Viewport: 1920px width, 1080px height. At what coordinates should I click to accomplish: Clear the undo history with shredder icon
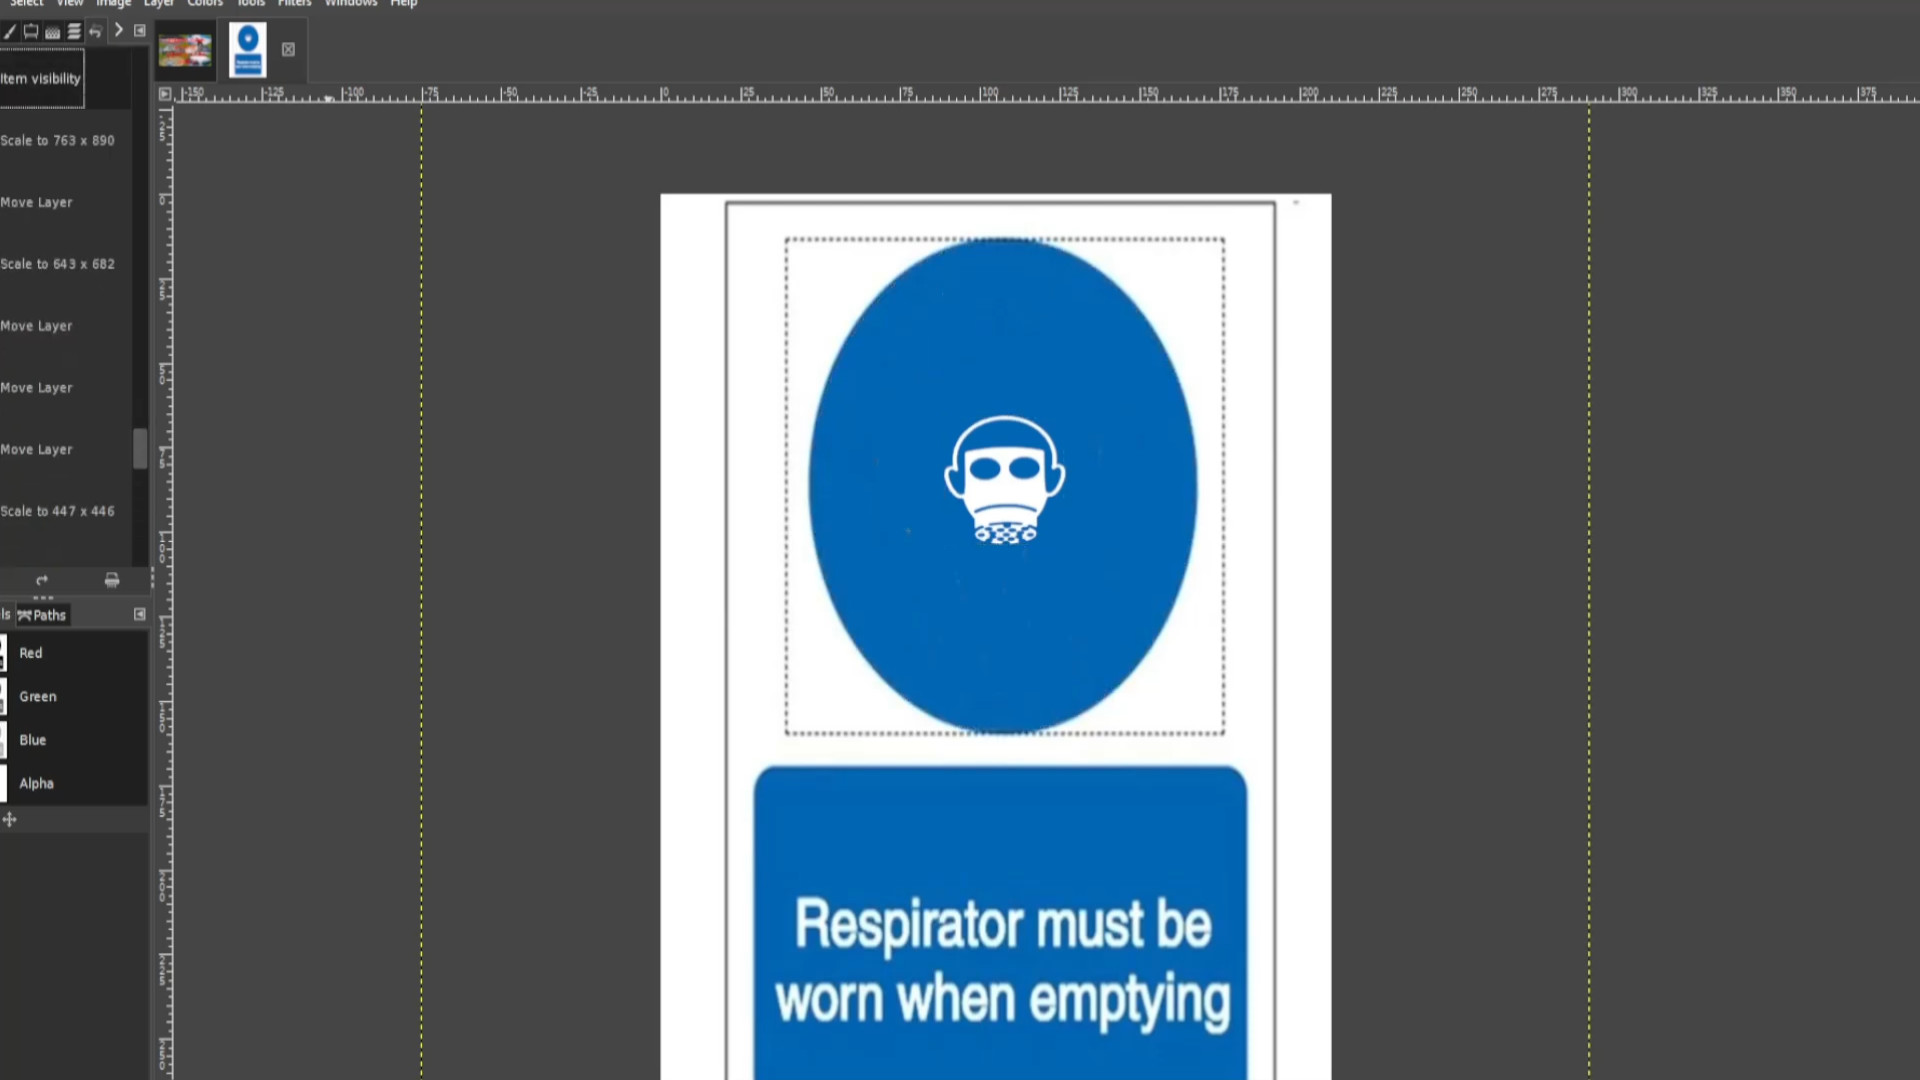pyautogui.click(x=112, y=580)
